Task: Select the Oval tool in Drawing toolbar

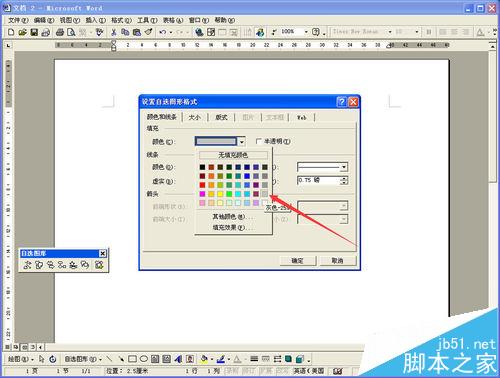Action: tap(144, 359)
